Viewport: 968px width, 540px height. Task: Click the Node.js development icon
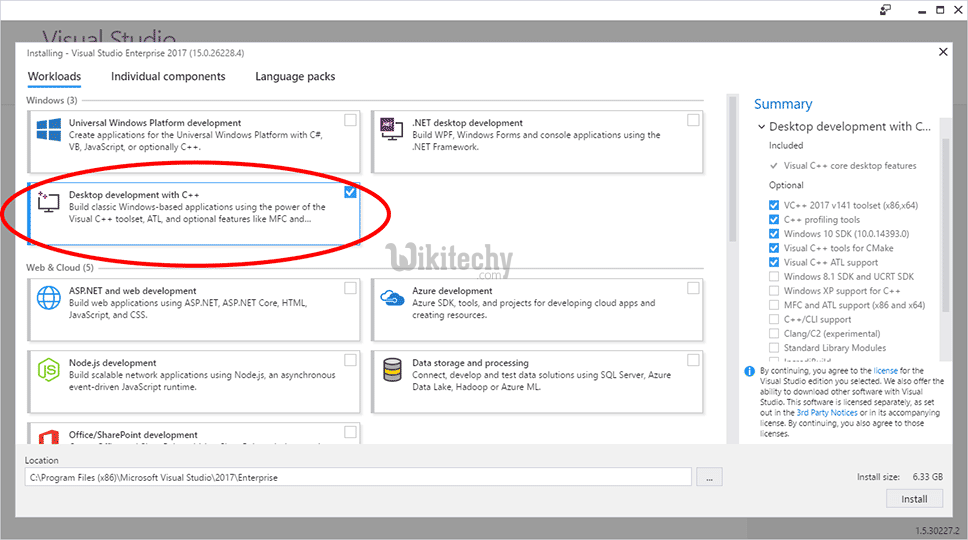49,370
